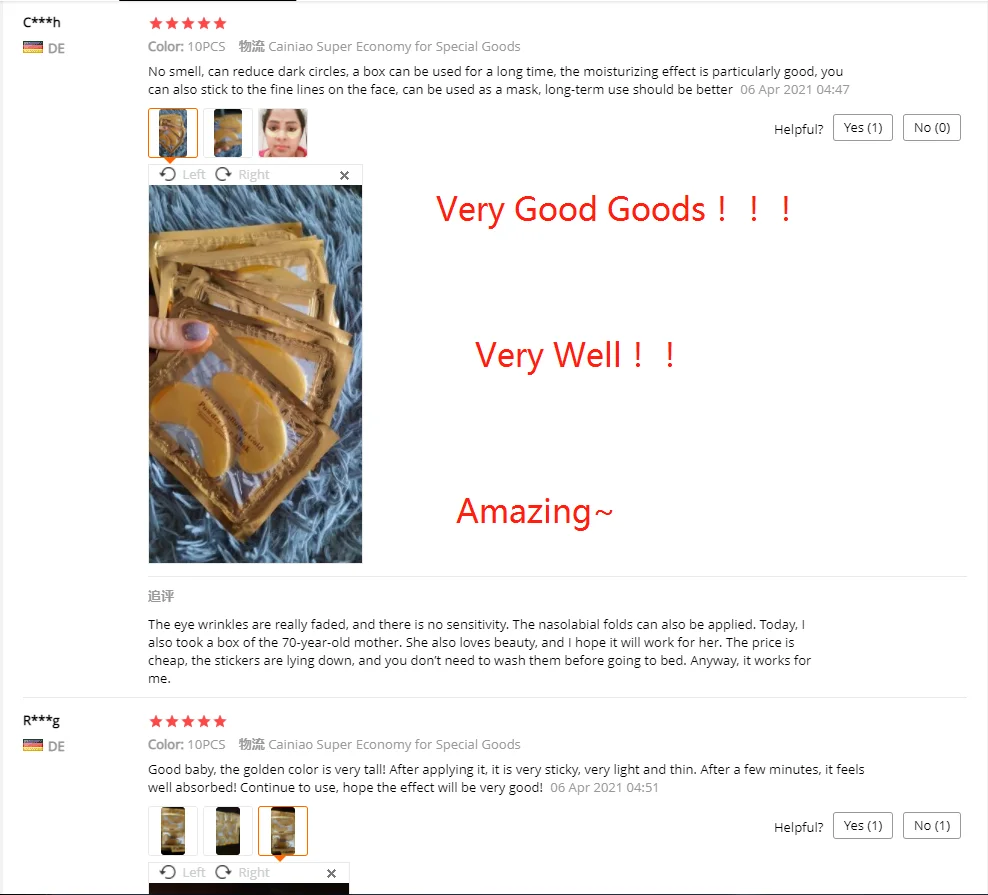Click the large gold eye mask photo
The image size is (988, 895).
(x=255, y=374)
